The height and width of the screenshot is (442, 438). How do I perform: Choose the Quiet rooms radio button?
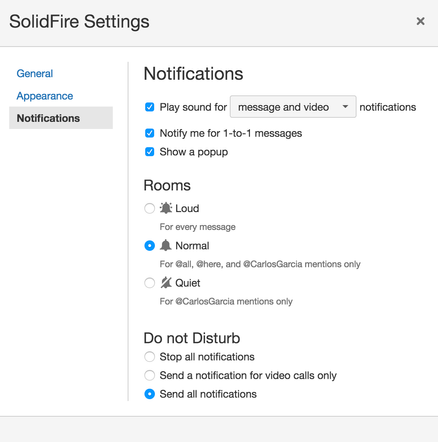149,283
